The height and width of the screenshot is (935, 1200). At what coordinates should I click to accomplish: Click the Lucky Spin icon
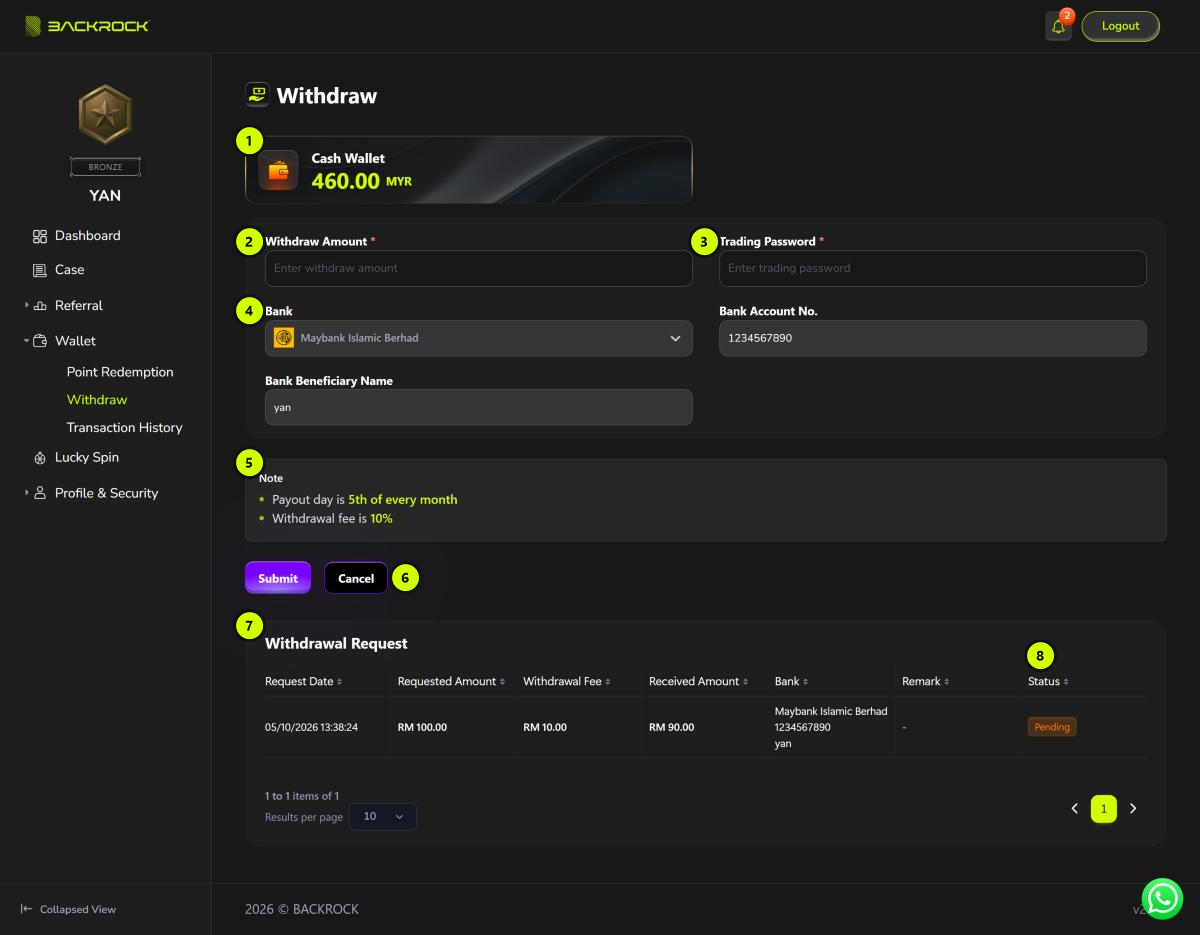point(40,458)
